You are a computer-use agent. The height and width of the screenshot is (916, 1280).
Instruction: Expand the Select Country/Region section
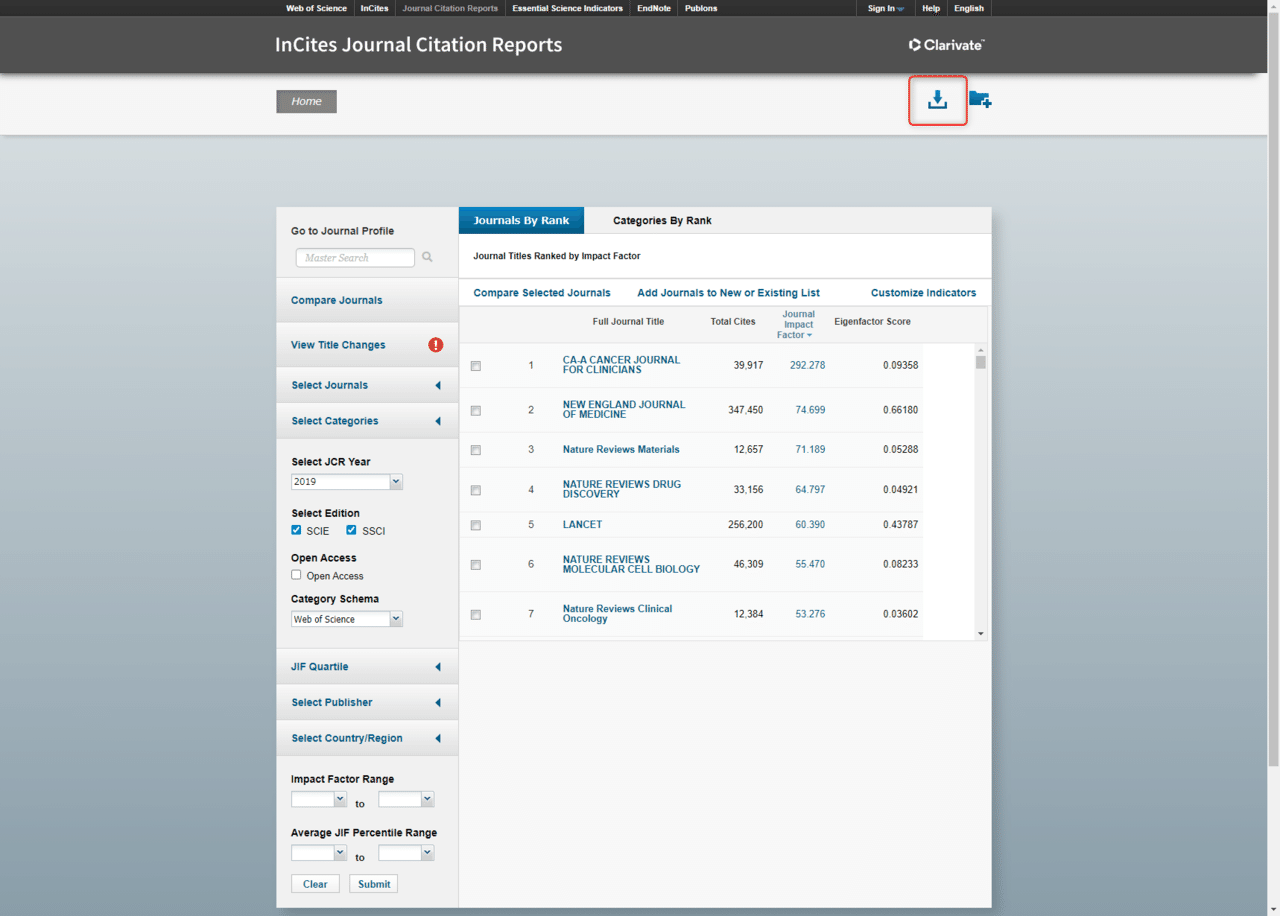[367, 738]
